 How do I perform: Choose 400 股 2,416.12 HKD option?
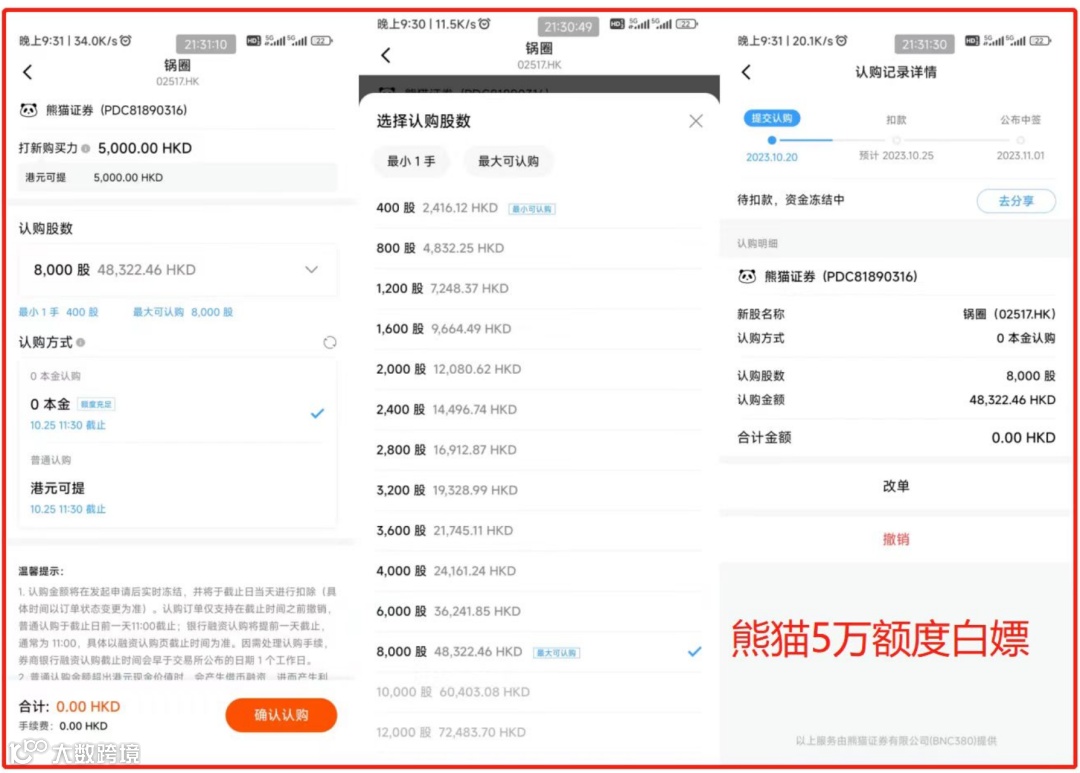pyautogui.click(x=539, y=208)
